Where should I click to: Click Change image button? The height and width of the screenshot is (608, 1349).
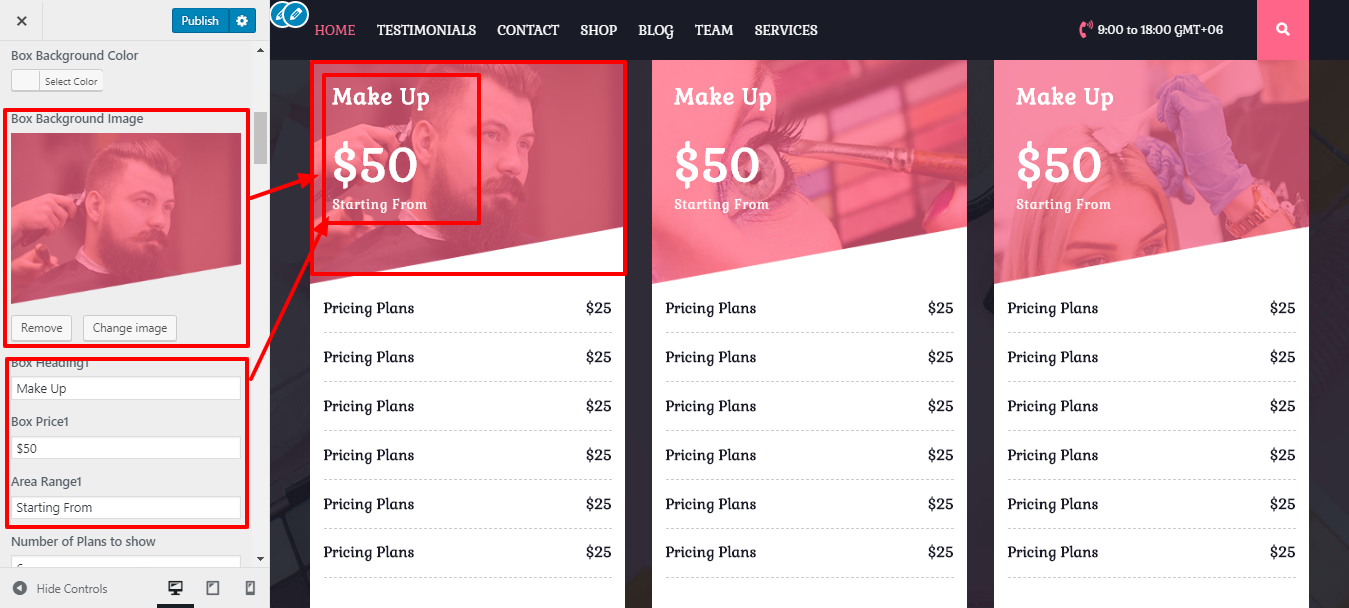coord(130,328)
